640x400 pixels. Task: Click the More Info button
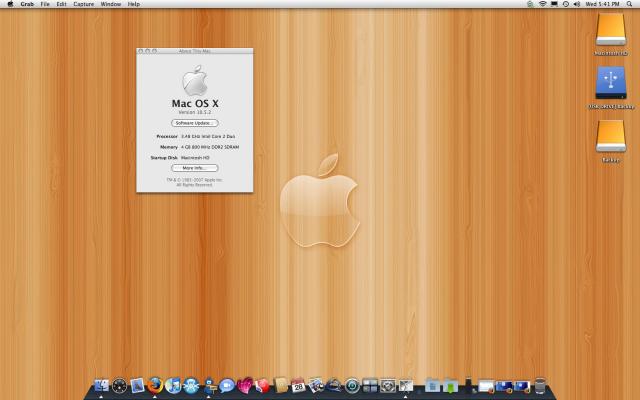tap(195, 168)
